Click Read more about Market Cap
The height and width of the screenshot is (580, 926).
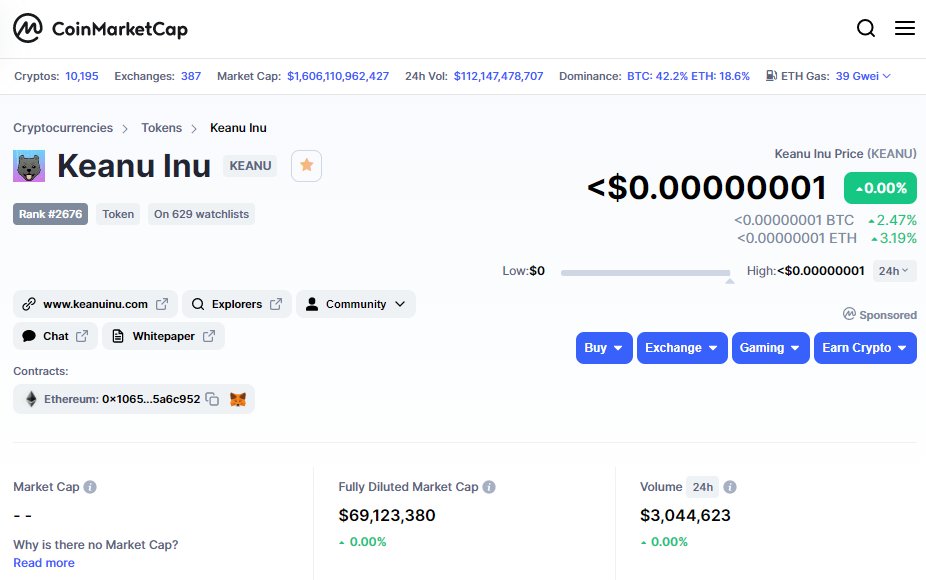(x=44, y=563)
